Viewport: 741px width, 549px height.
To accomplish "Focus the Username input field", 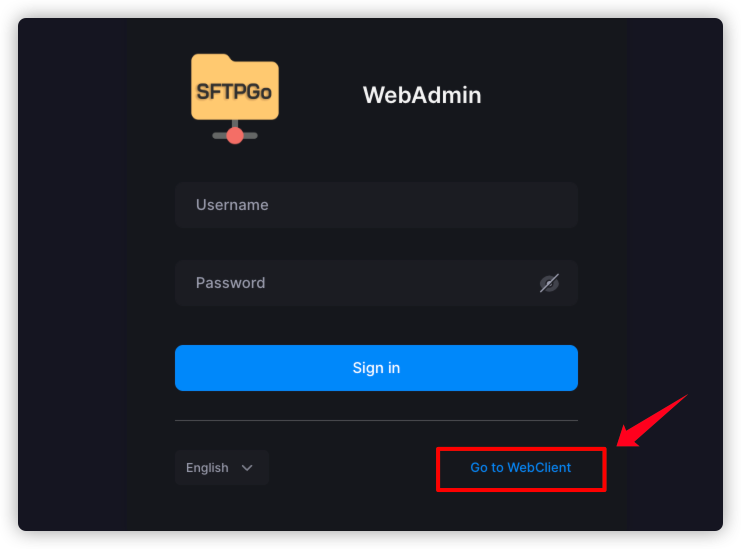I will point(376,205).
